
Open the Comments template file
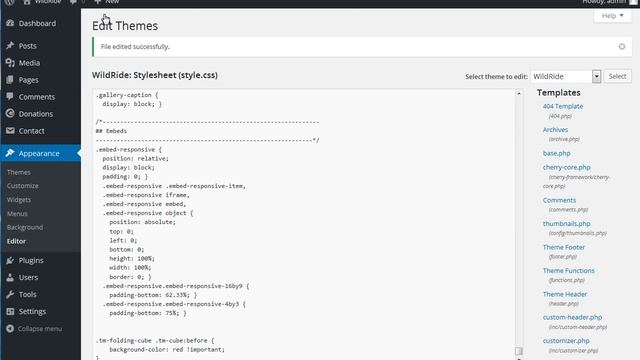click(559, 200)
